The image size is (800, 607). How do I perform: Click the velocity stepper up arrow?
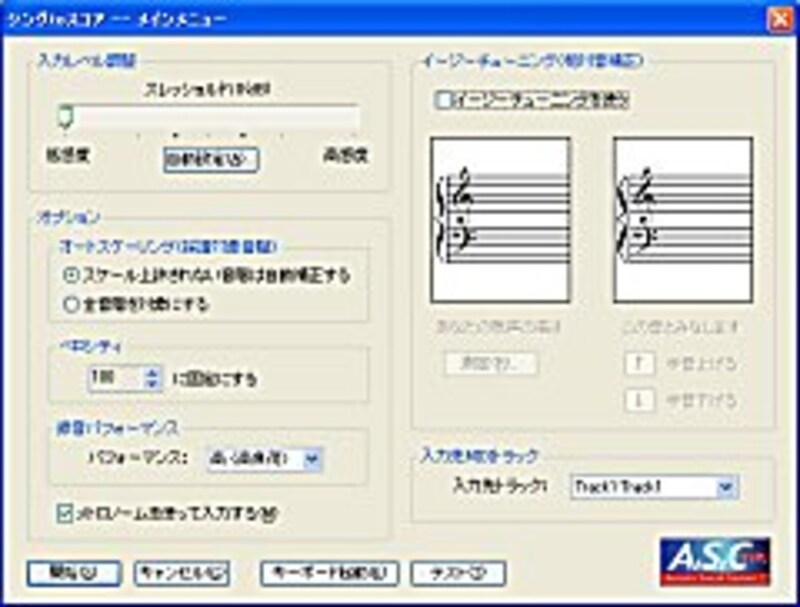pyautogui.click(x=152, y=372)
